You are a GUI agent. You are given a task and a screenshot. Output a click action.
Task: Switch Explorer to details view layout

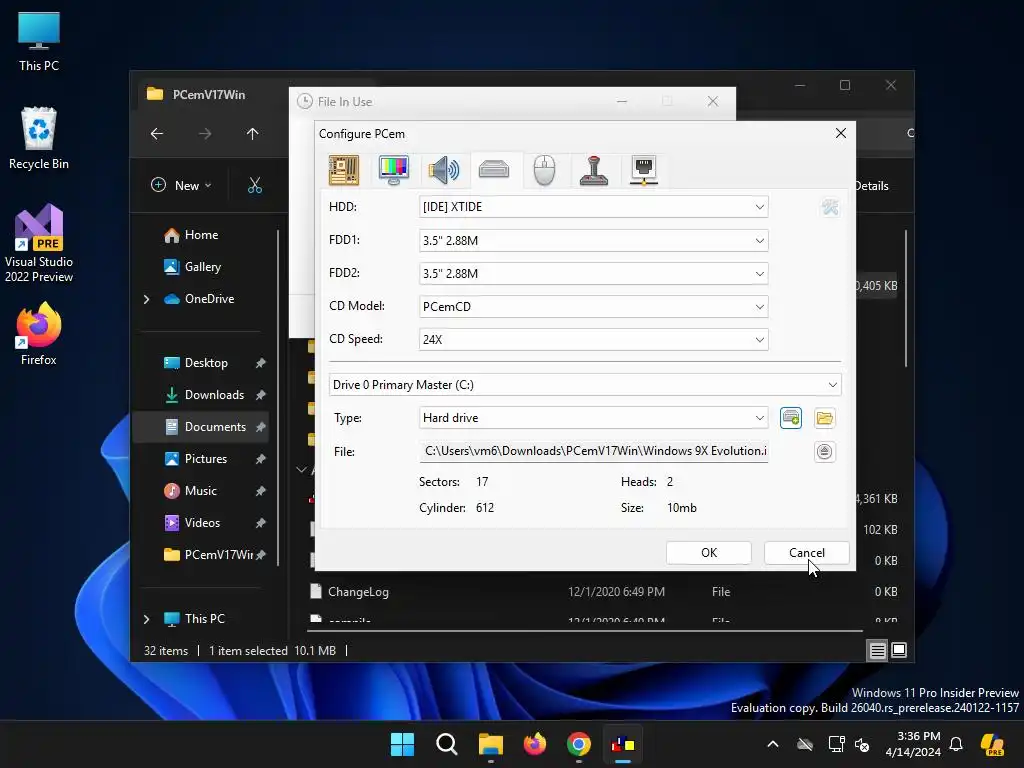[877, 650]
